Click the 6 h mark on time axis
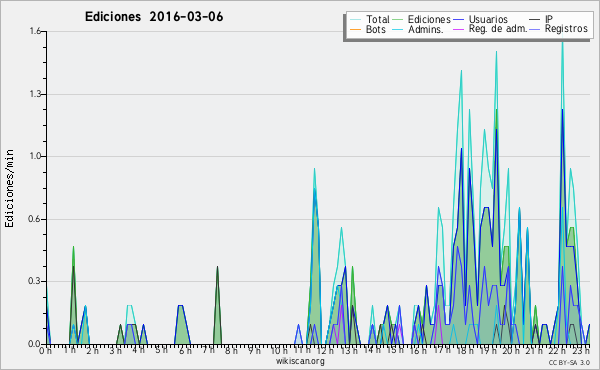This screenshot has width=600, height=370. tap(185, 350)
